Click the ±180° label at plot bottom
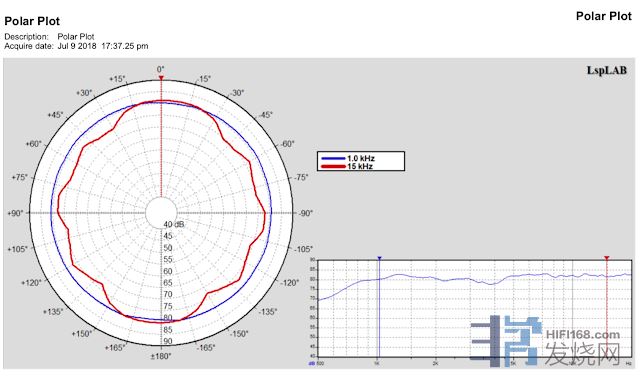This screenshot has height=378, width=640. 161,356
